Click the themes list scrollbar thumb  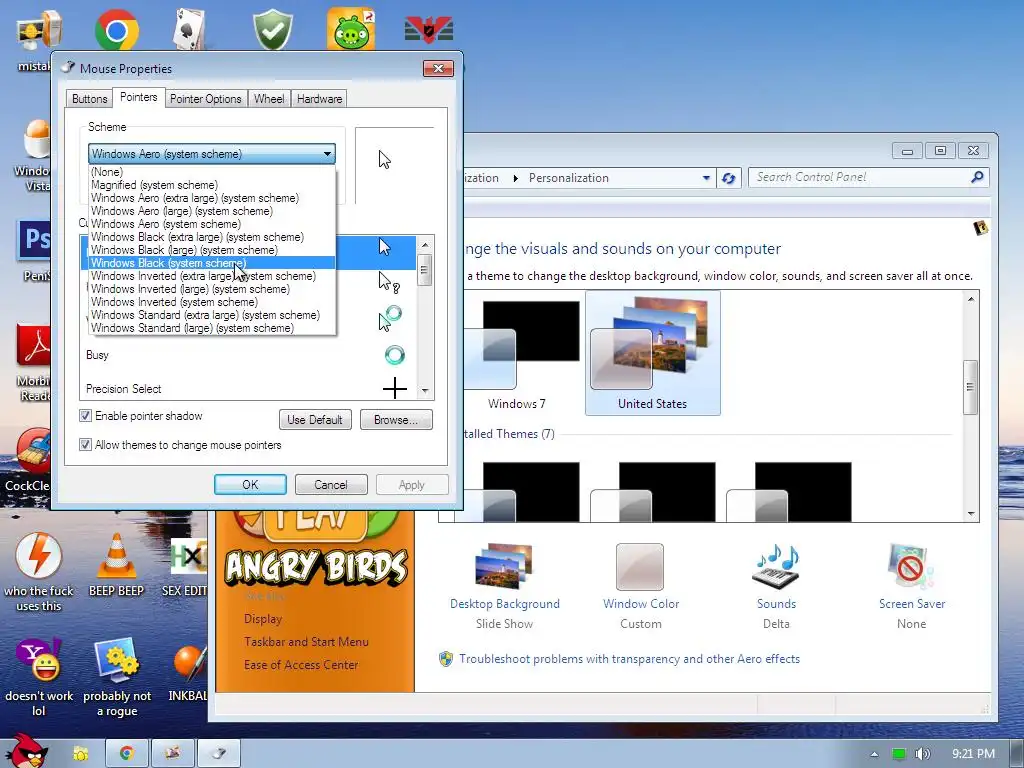tap(970, 387)
